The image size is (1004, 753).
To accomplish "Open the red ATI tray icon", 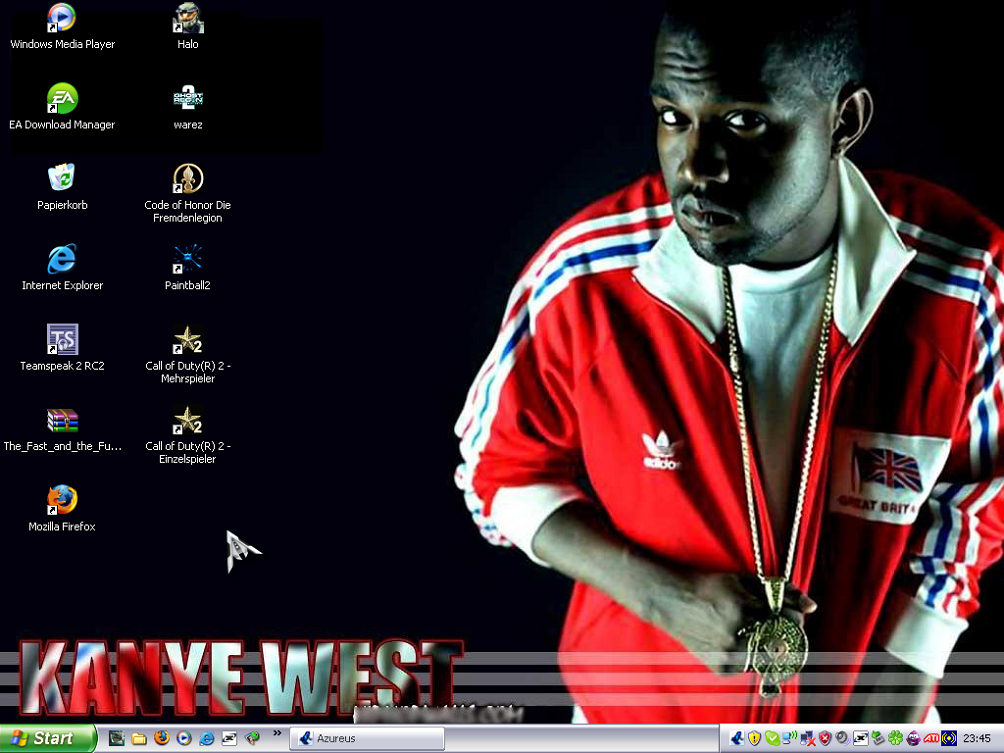I will pos(930,738).
